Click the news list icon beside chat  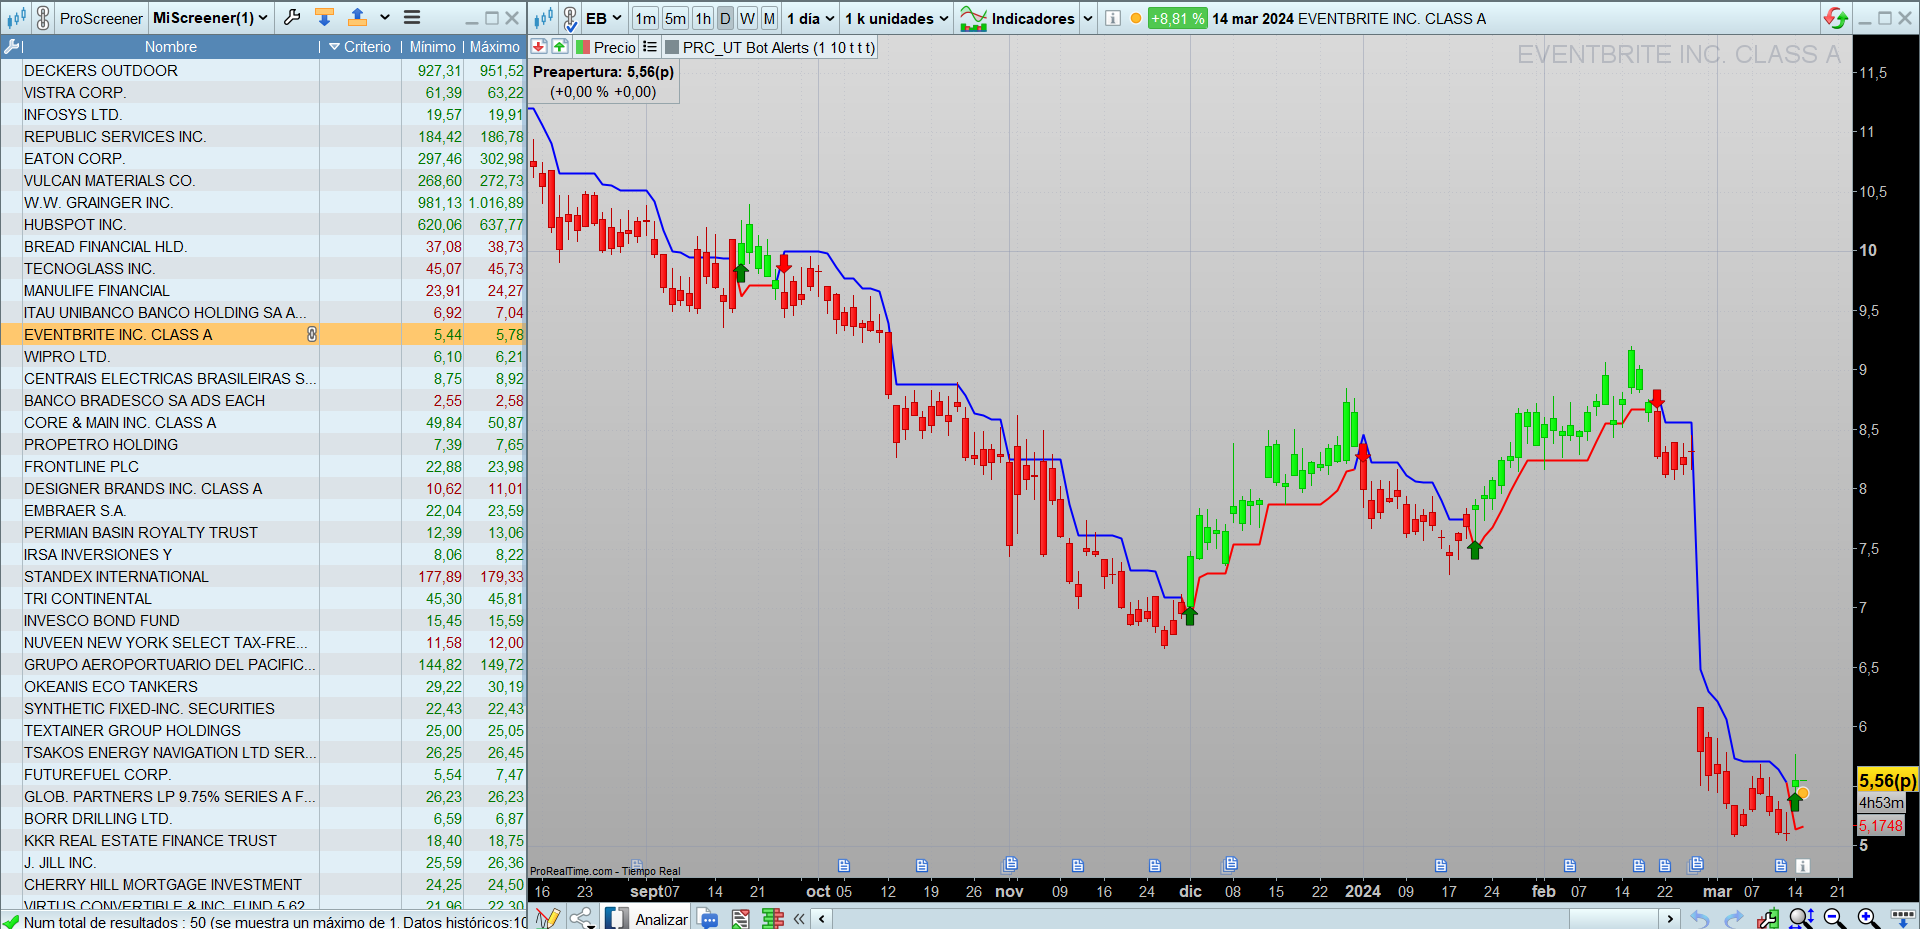[x=740, y=918]
